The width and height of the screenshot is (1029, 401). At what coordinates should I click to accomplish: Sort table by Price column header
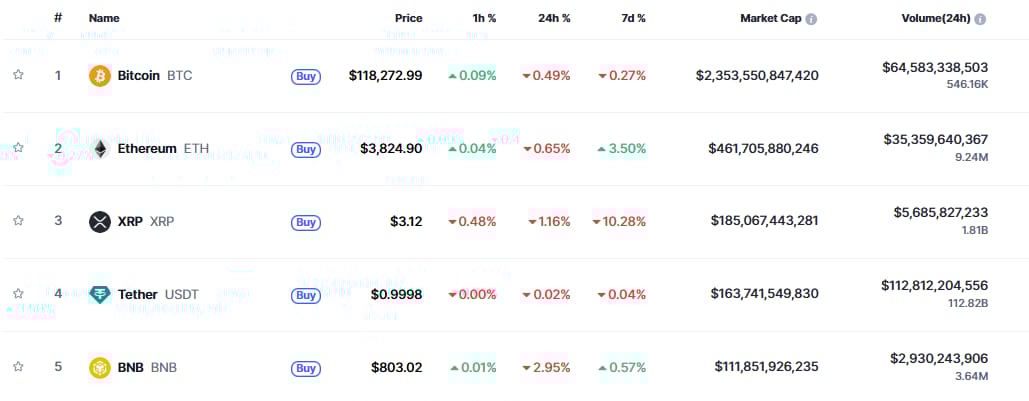408,18
